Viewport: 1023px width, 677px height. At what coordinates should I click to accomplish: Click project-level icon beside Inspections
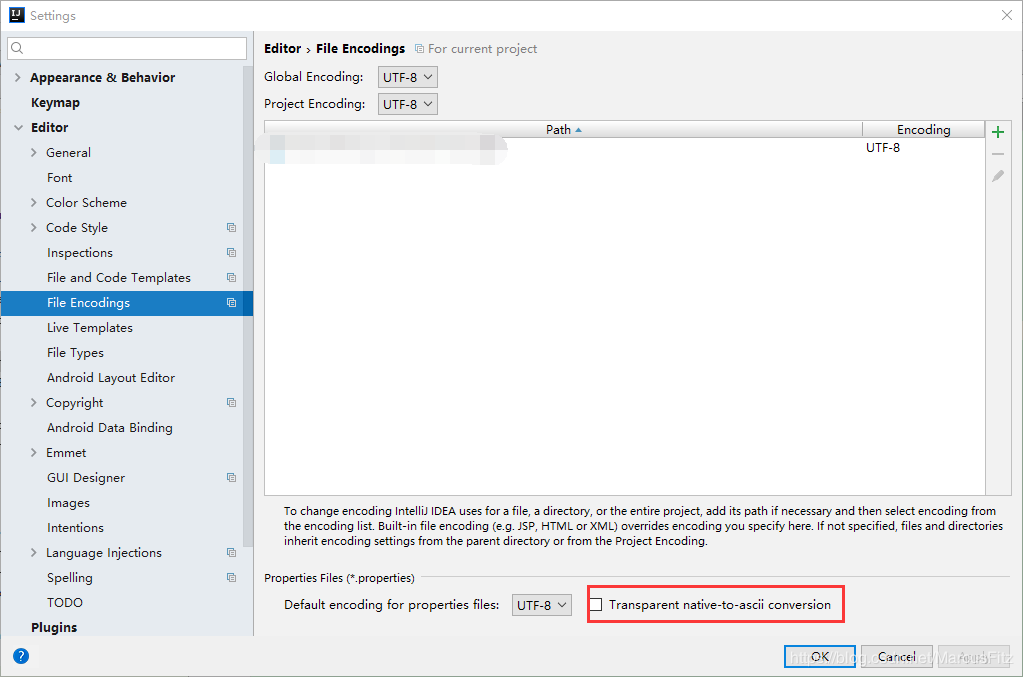coord(231,253)
